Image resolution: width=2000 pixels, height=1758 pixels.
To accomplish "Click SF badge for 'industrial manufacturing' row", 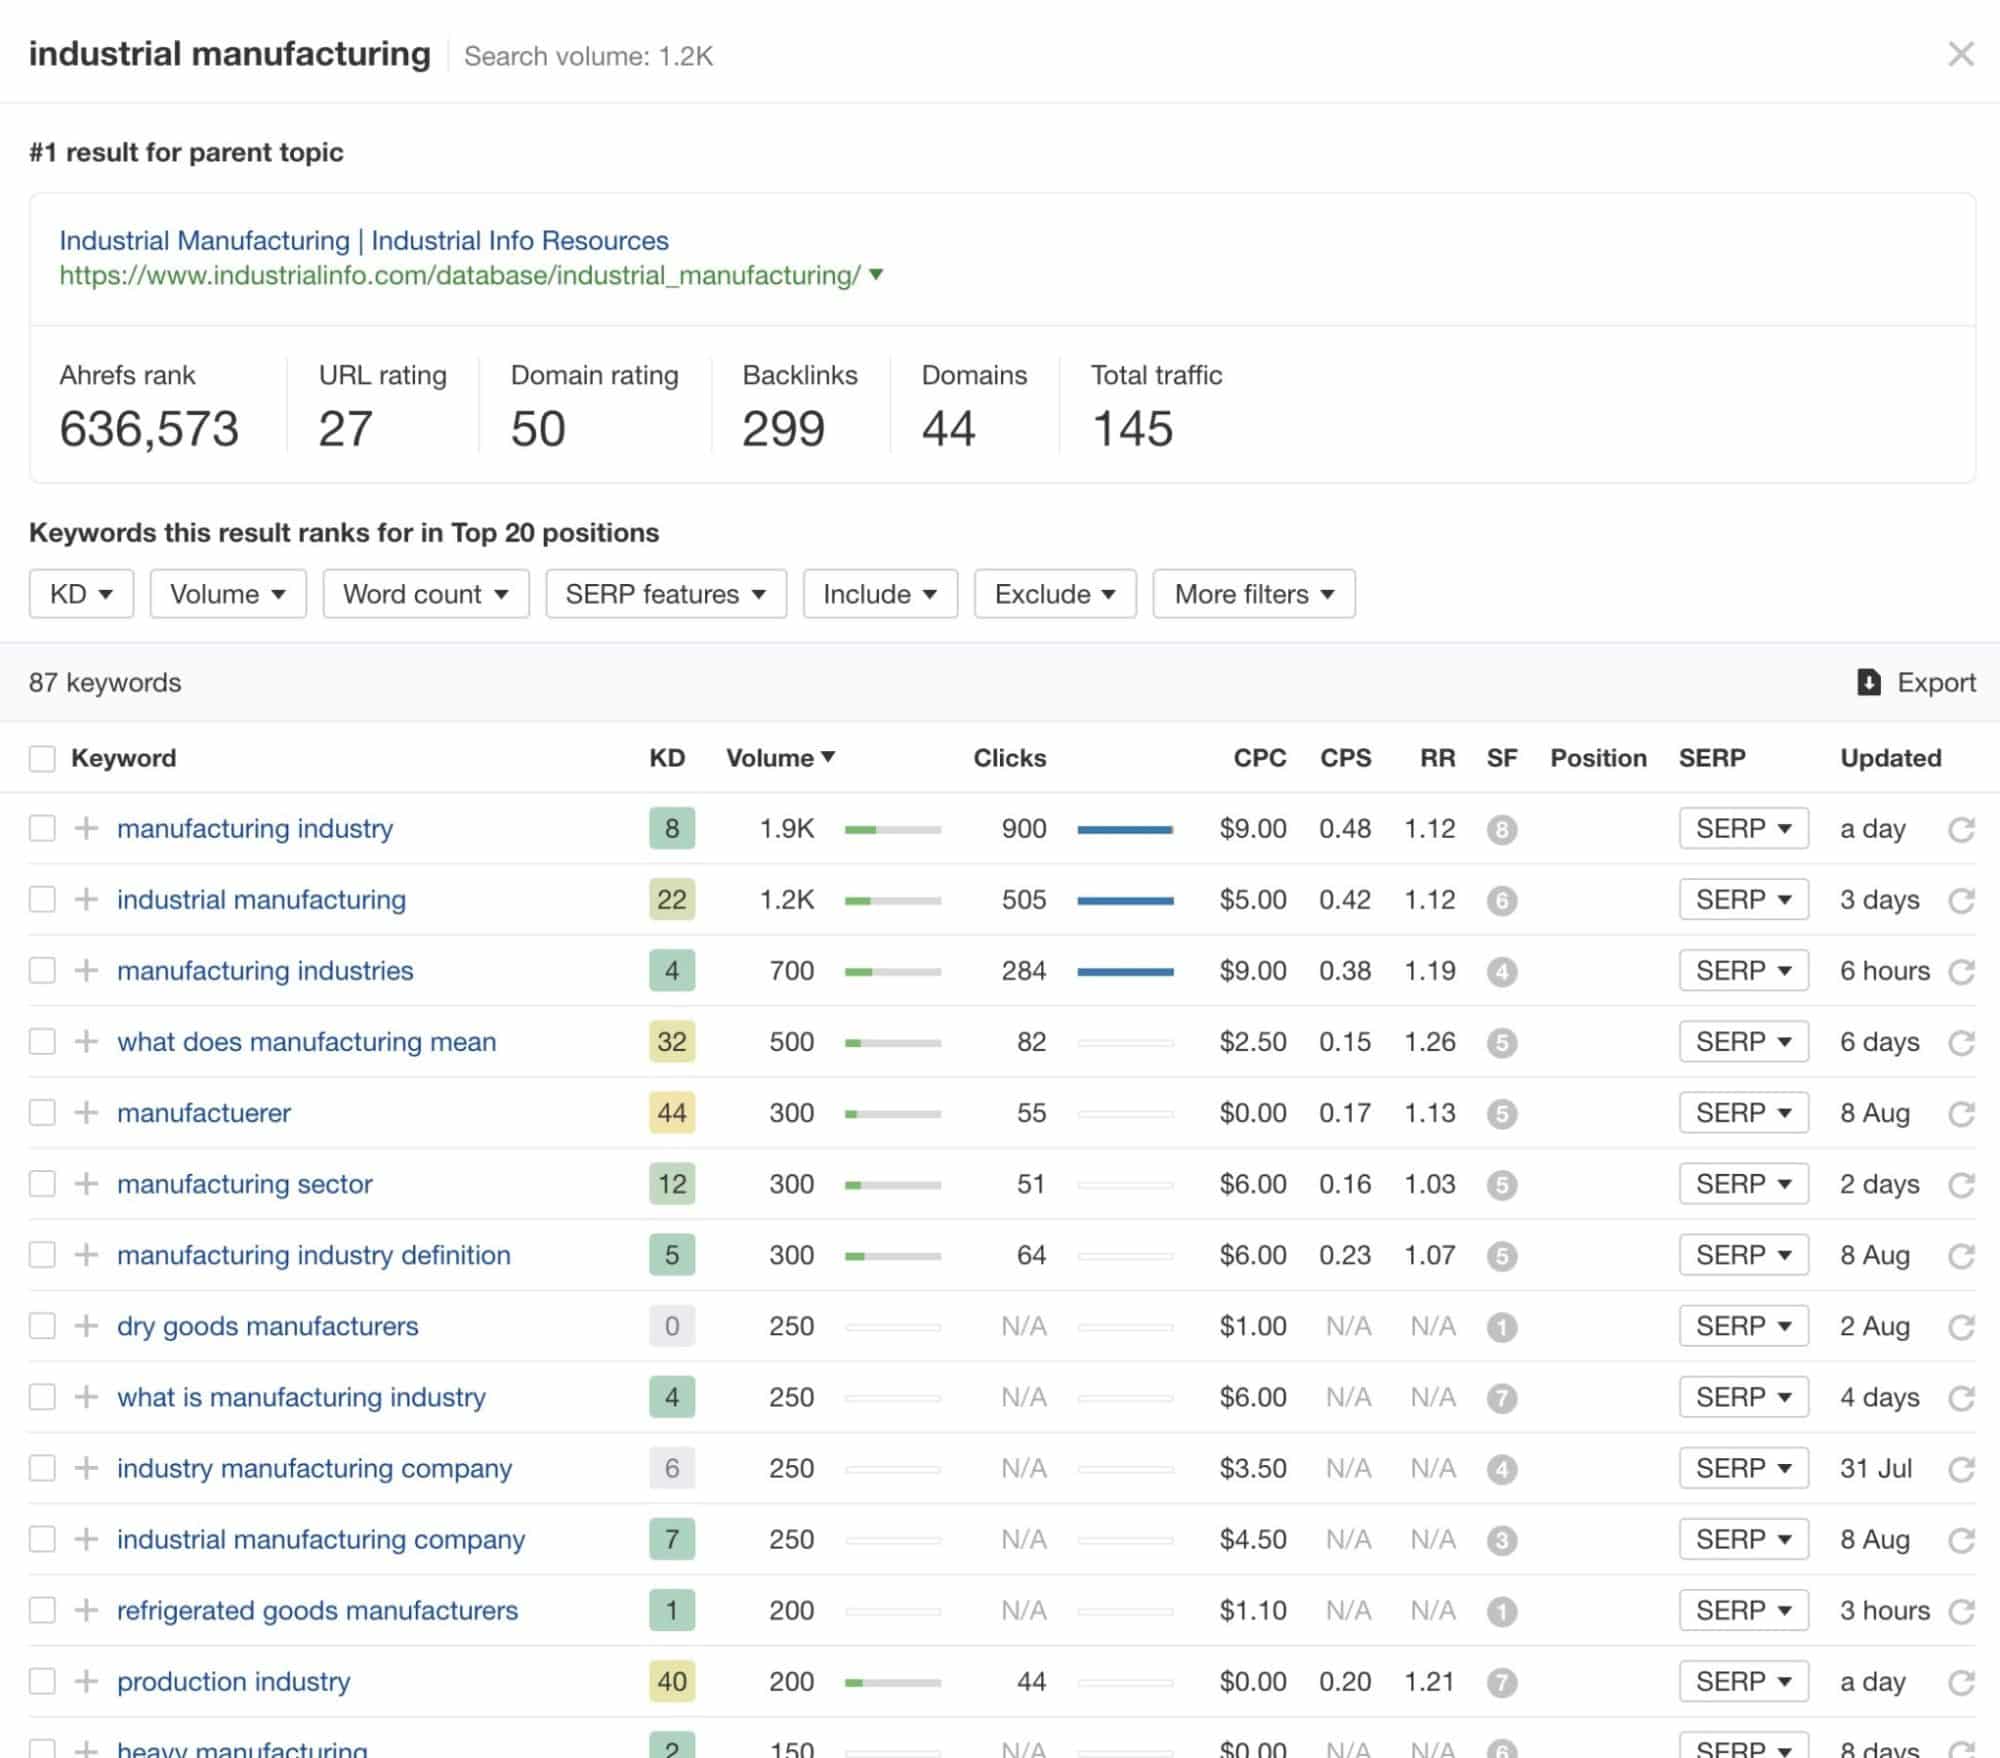I will coord(1501,901).
